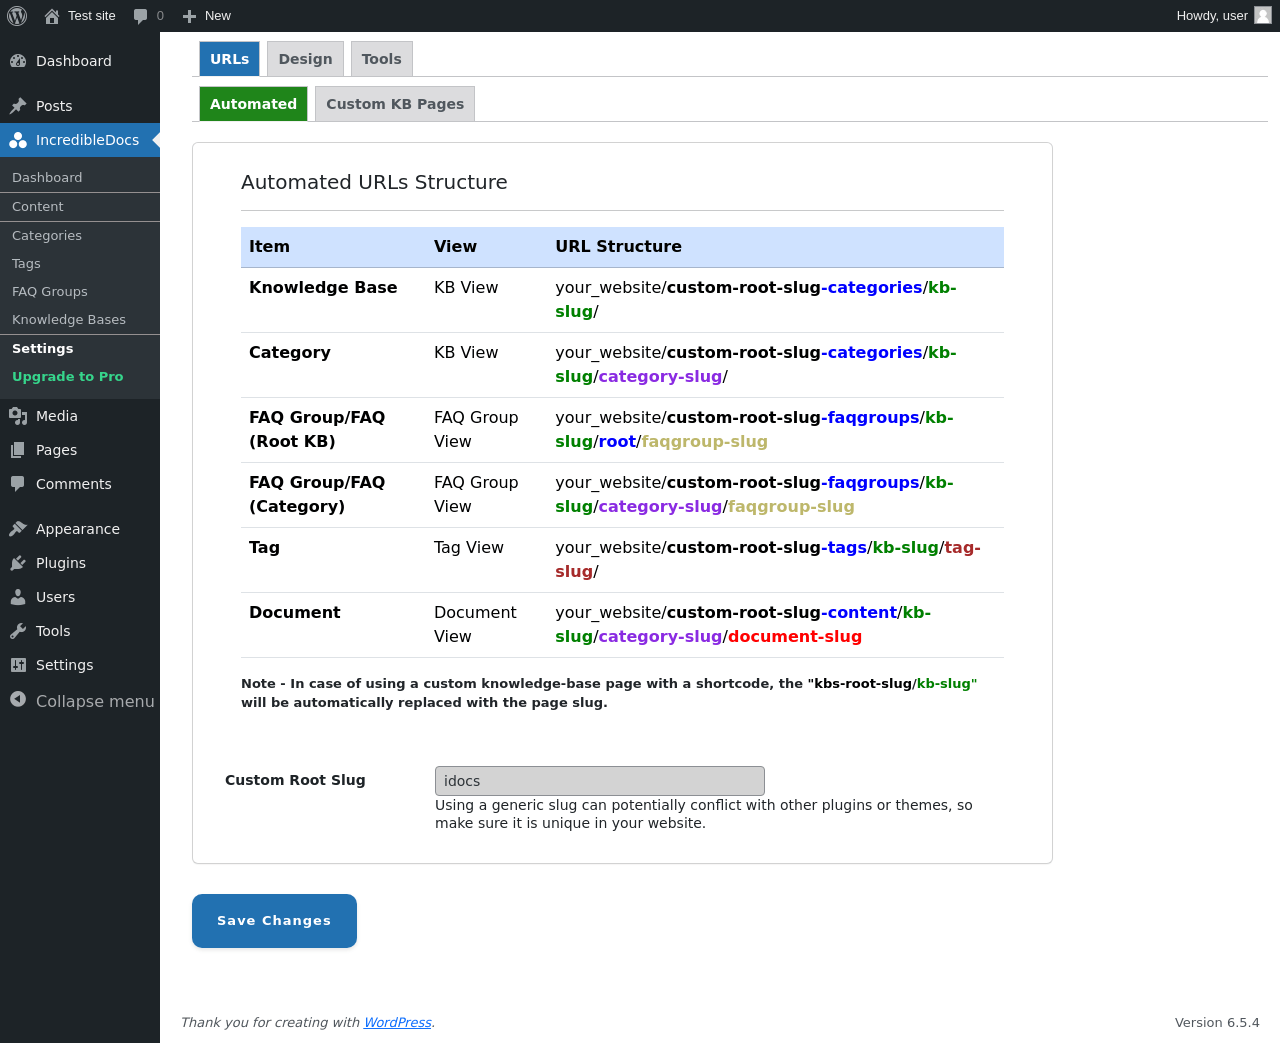Click the Knowledge Base row label
Image resolution: width=1280 pixels, height=1043 pixels.
tap(323, 288)
